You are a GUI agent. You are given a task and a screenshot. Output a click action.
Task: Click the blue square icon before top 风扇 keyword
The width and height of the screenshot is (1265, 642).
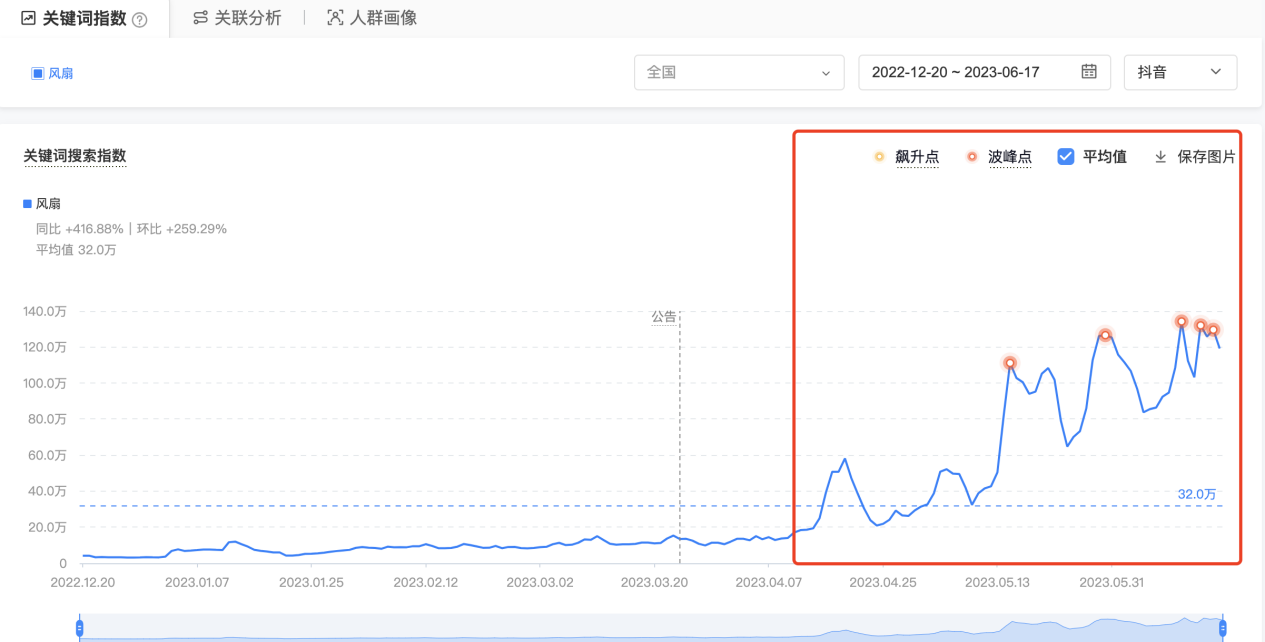[37, 73]
